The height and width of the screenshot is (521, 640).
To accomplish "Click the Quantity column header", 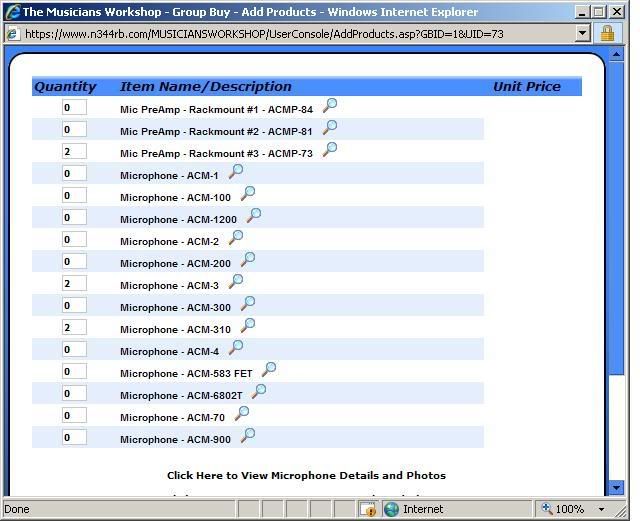I will tap(65, 87).
